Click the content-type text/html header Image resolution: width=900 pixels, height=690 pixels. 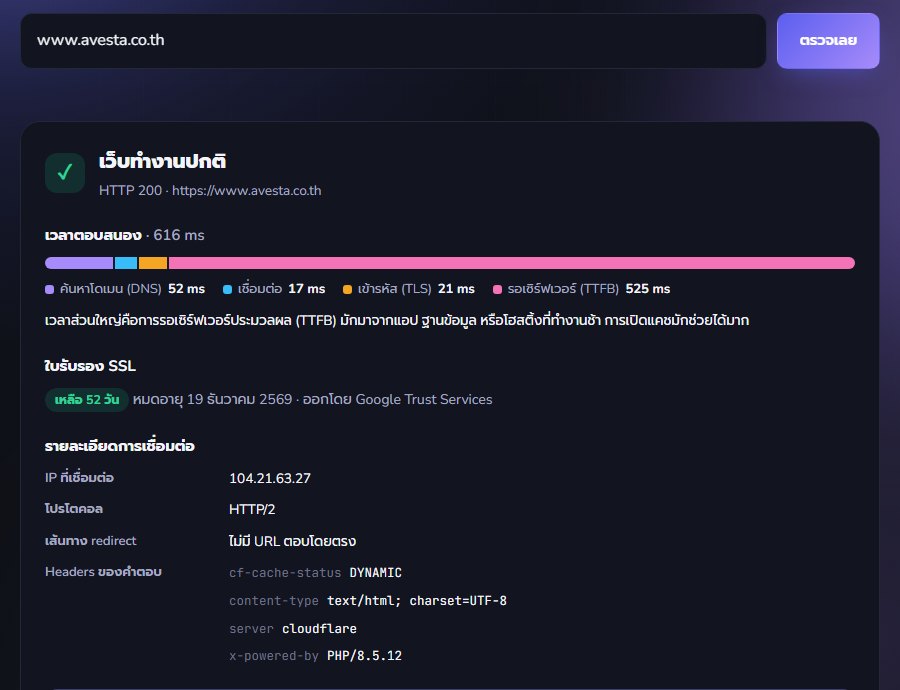tap(368, 600)
